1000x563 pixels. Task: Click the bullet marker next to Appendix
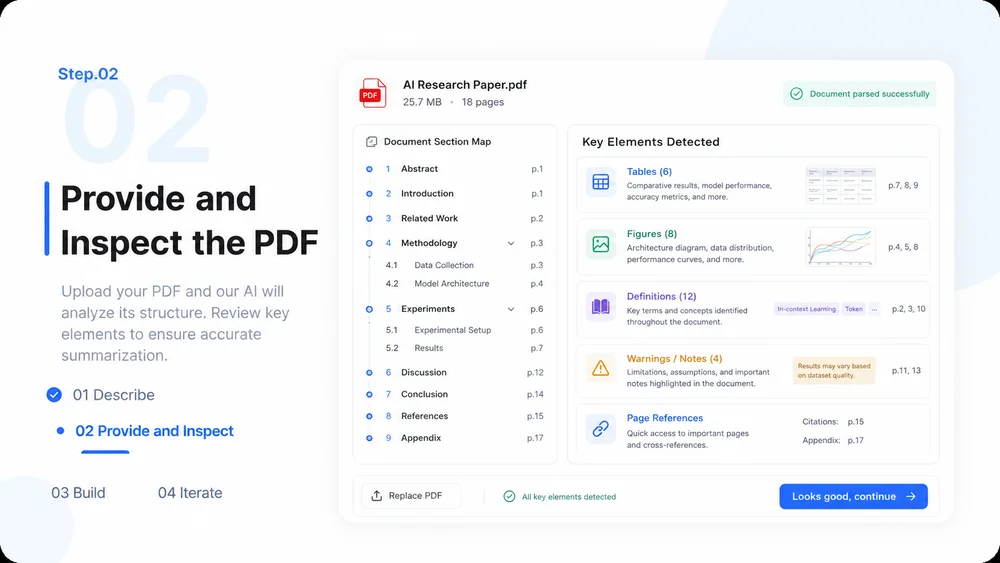[x=369, y=438]
